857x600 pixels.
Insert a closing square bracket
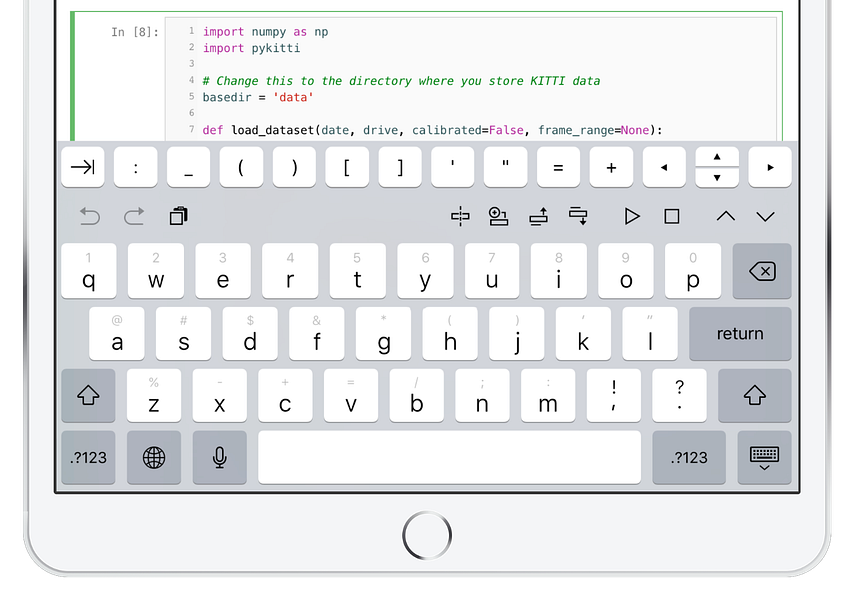(x=400, y=167)
